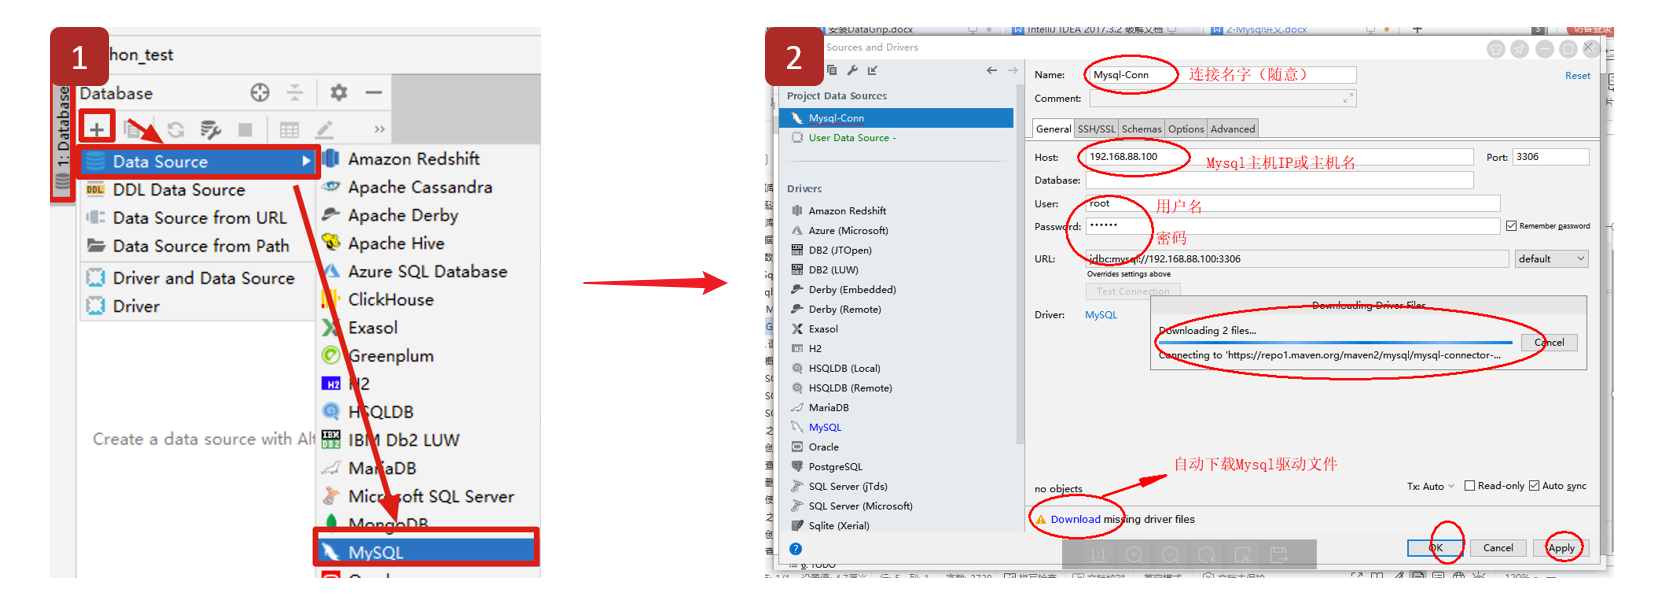
Task: Click the wrench icon in Data Sources dialog toolbar
Action: click(852, 70)
